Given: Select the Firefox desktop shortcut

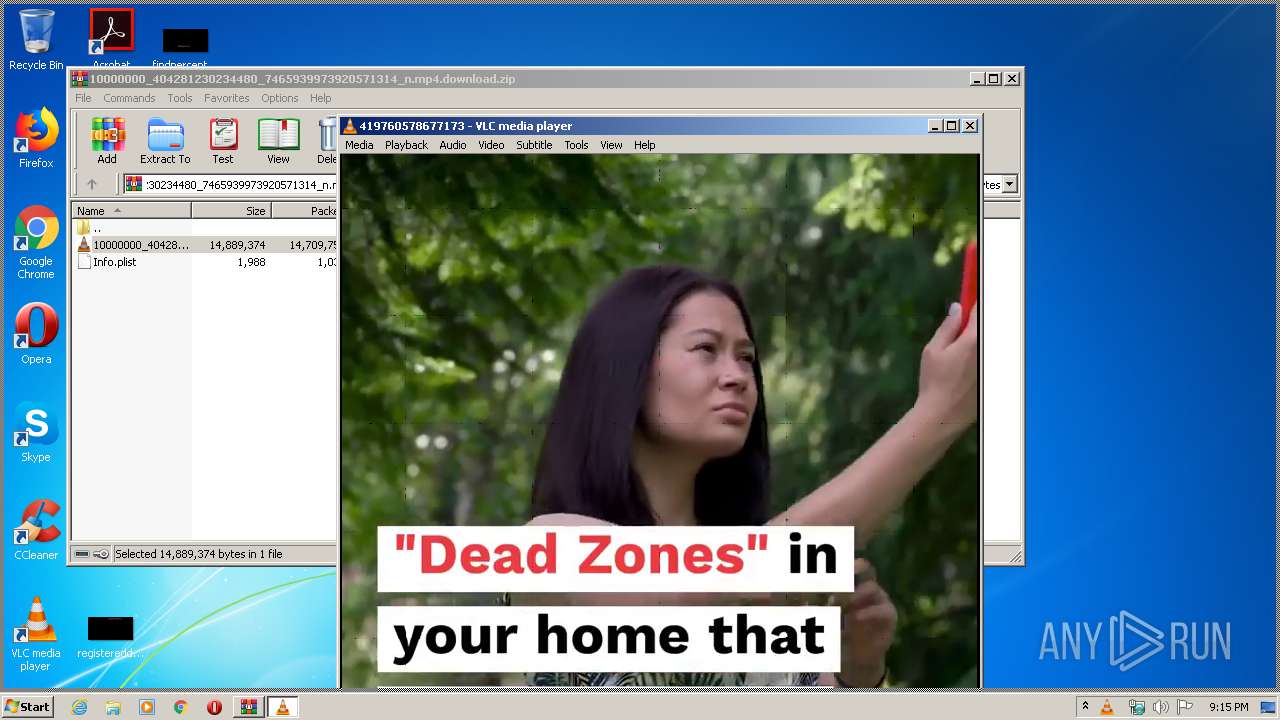Looking at the screenshot, I should coord(36,138).
